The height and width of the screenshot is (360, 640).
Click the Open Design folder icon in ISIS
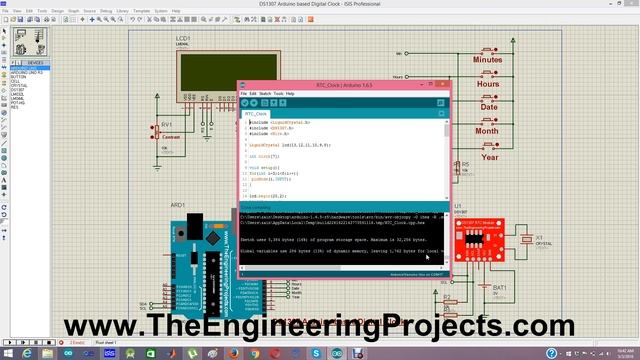13,20
